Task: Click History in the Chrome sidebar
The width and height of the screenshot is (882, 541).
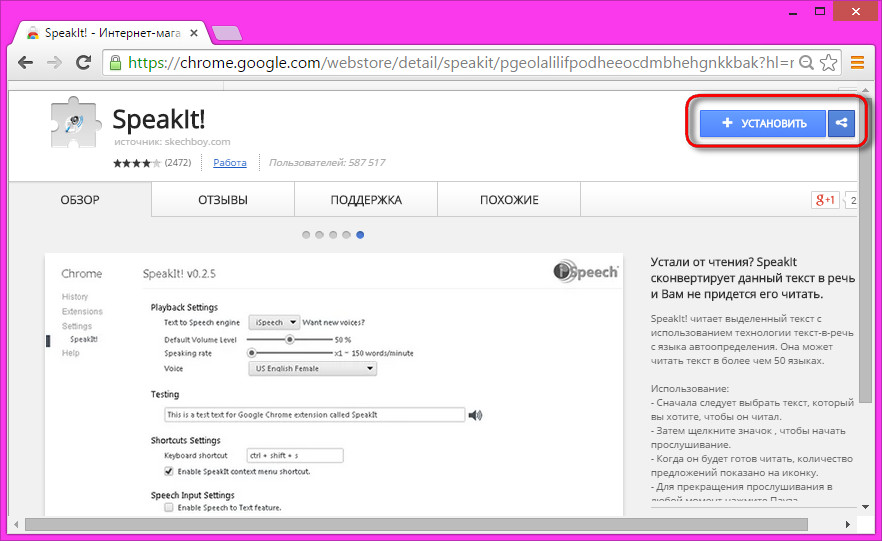Action: tap(75, 296)
